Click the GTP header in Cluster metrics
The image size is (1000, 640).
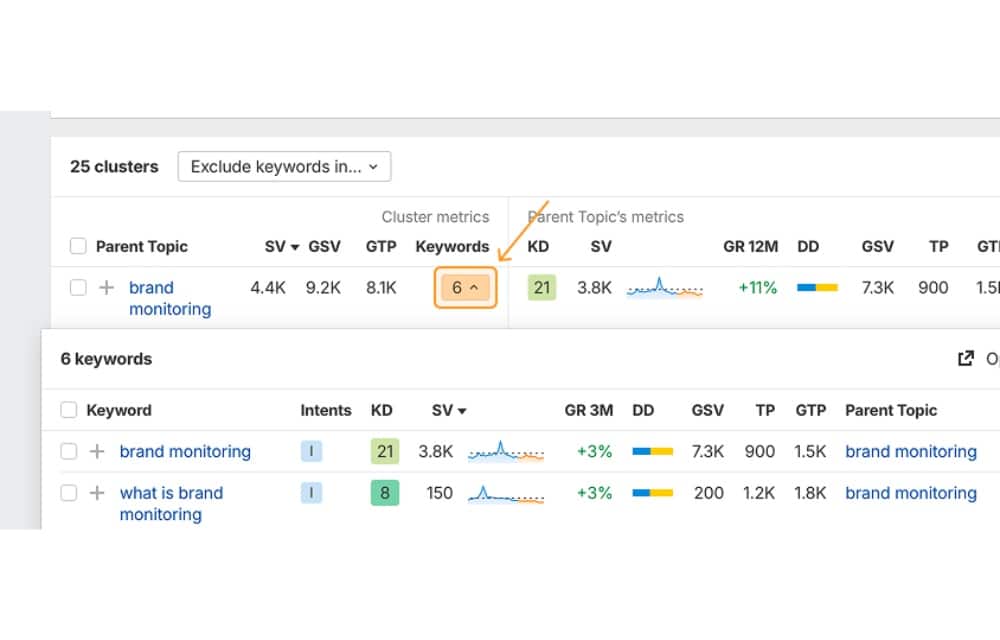coord(381,247)
